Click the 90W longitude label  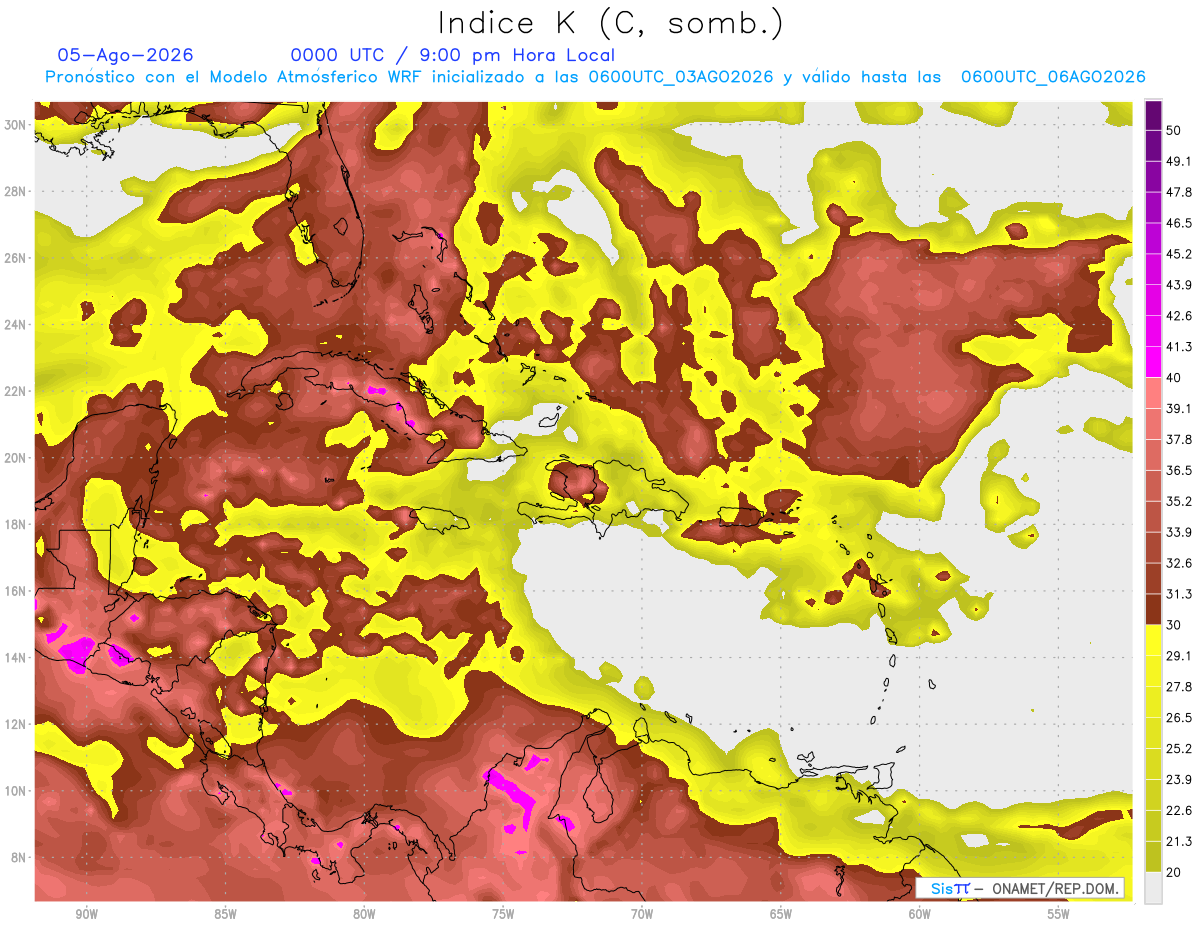point(86,914)
